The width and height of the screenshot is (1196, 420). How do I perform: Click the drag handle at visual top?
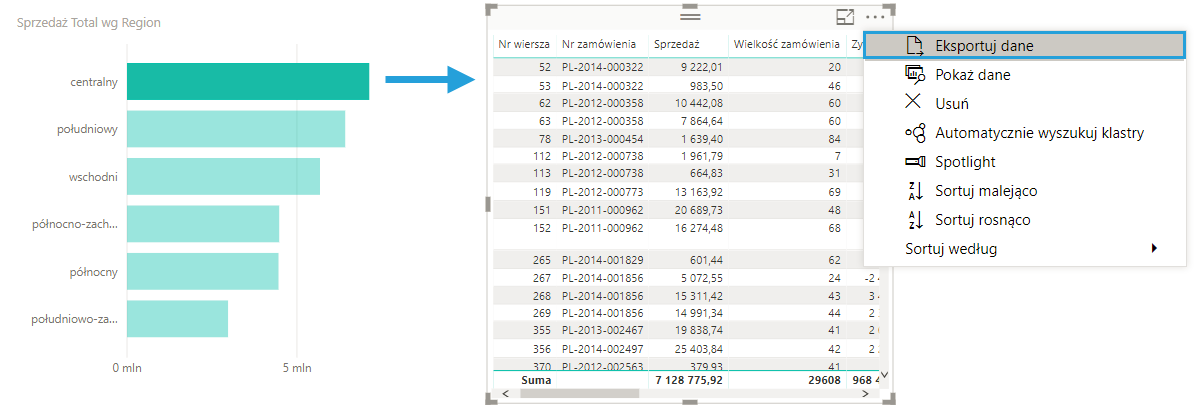(690, 15)
